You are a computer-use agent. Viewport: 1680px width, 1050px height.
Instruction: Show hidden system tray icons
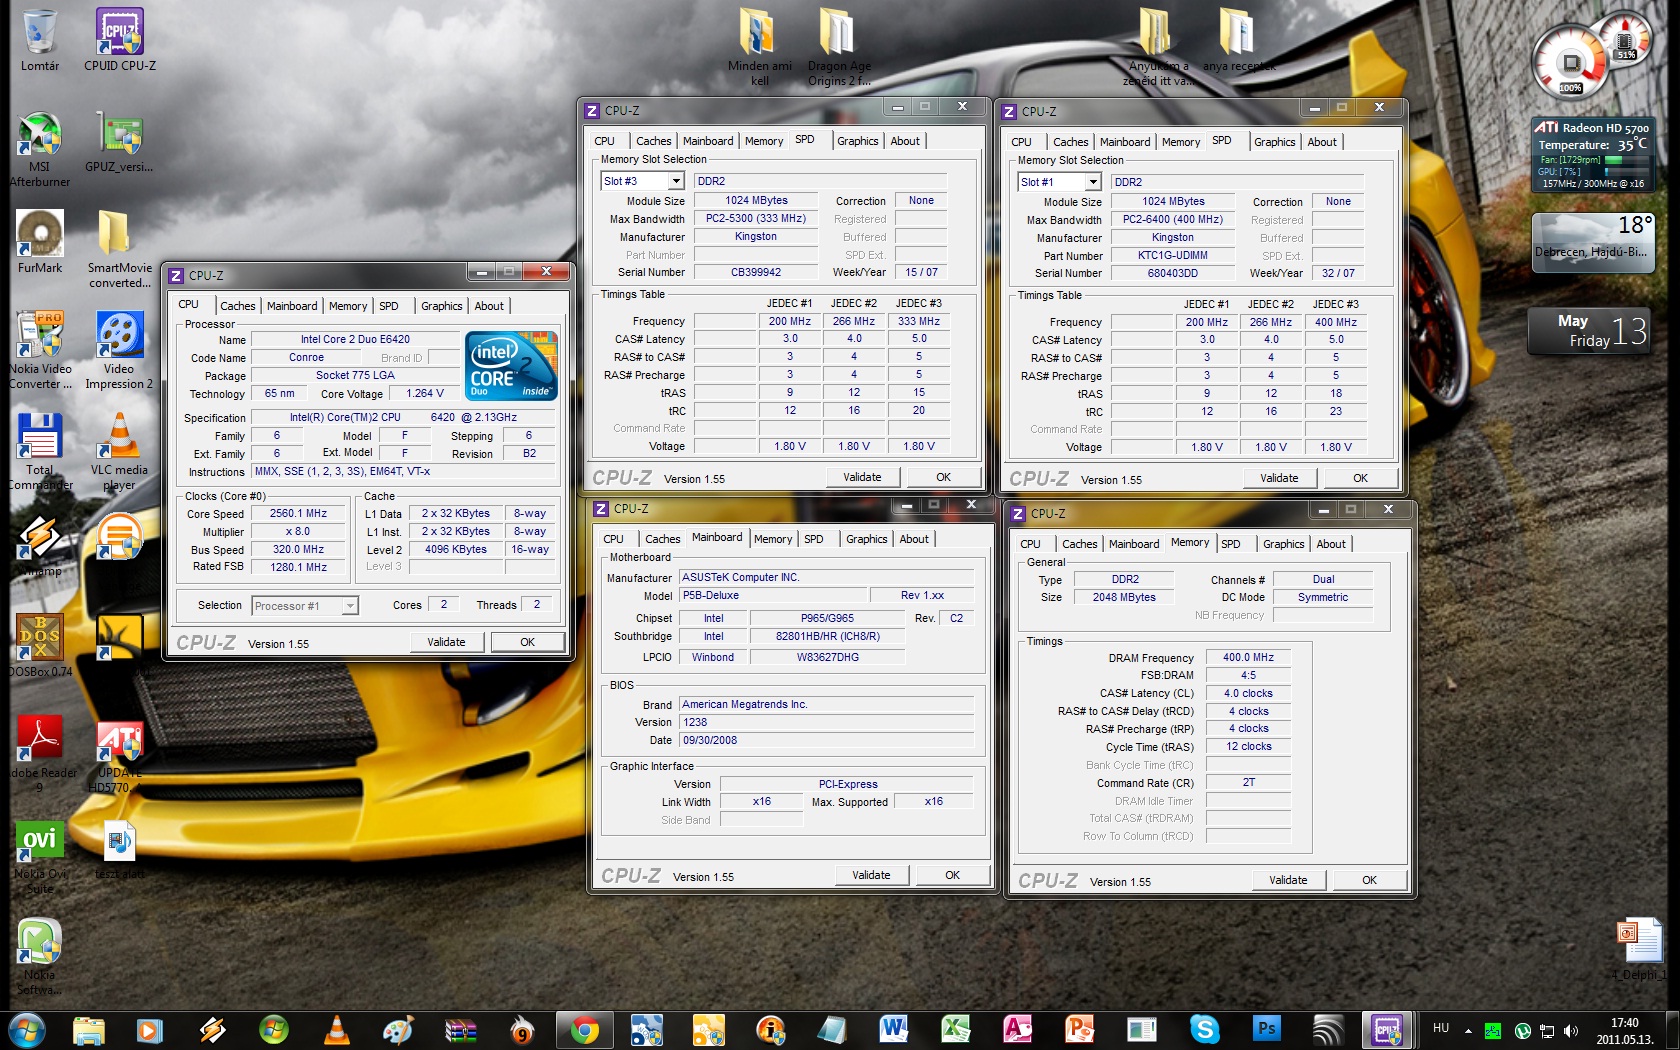(1468, 1031)
